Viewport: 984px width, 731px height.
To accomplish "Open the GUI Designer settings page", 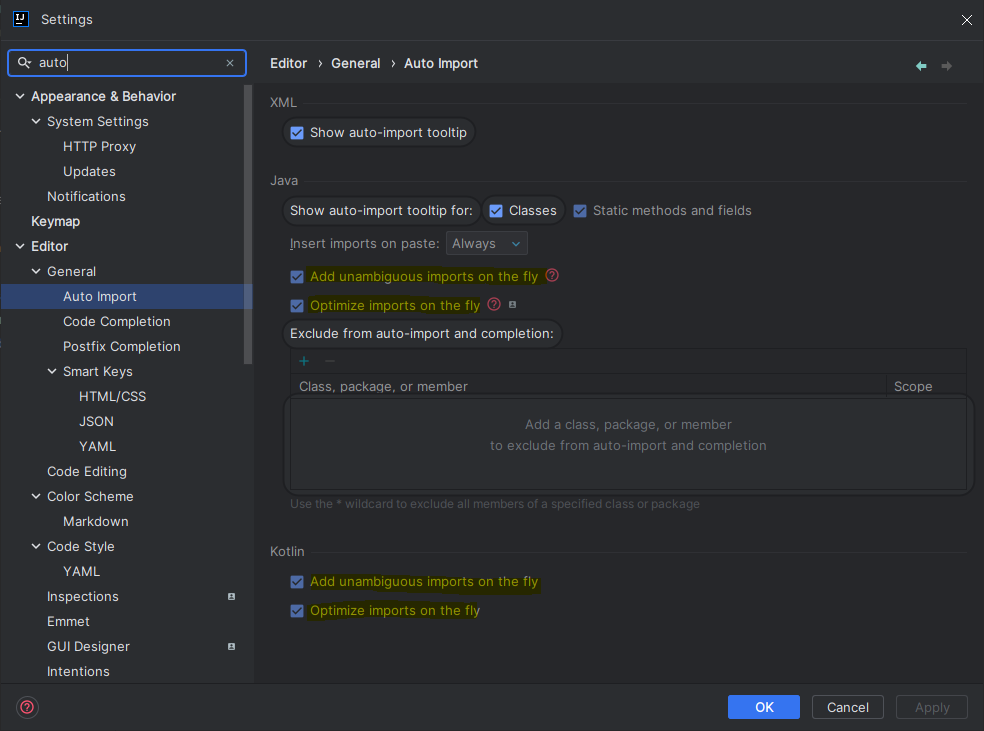I will coord(88,646).
